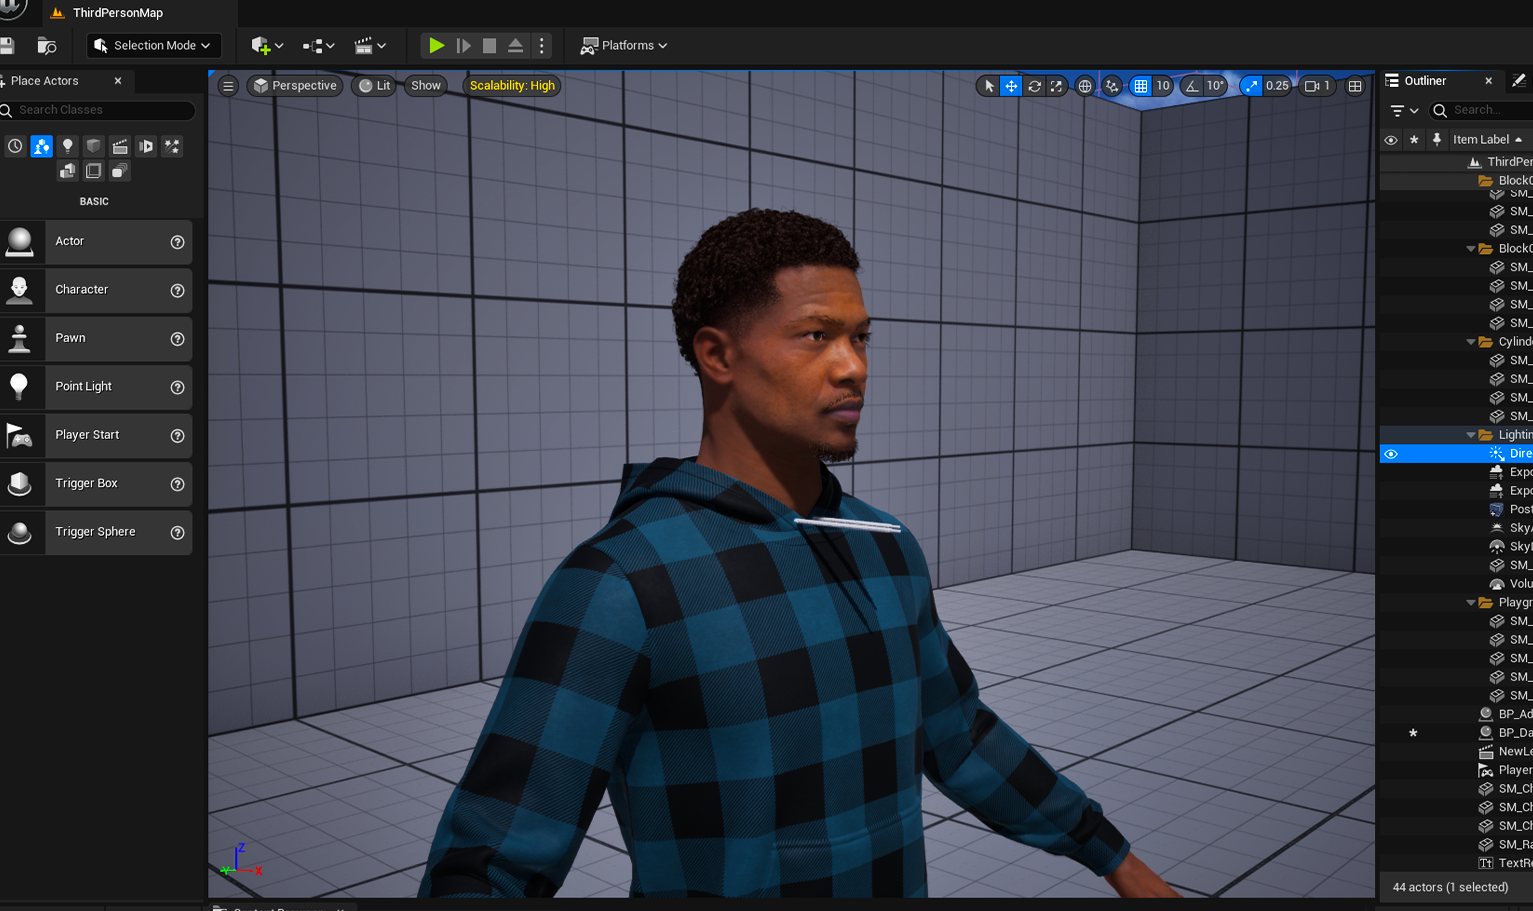Stop the play session

(x=489, y=45)
